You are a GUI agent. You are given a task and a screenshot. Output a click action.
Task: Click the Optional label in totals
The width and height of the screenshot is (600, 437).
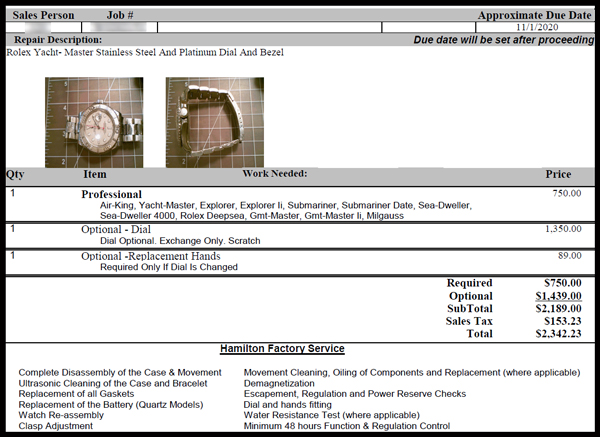471,296
